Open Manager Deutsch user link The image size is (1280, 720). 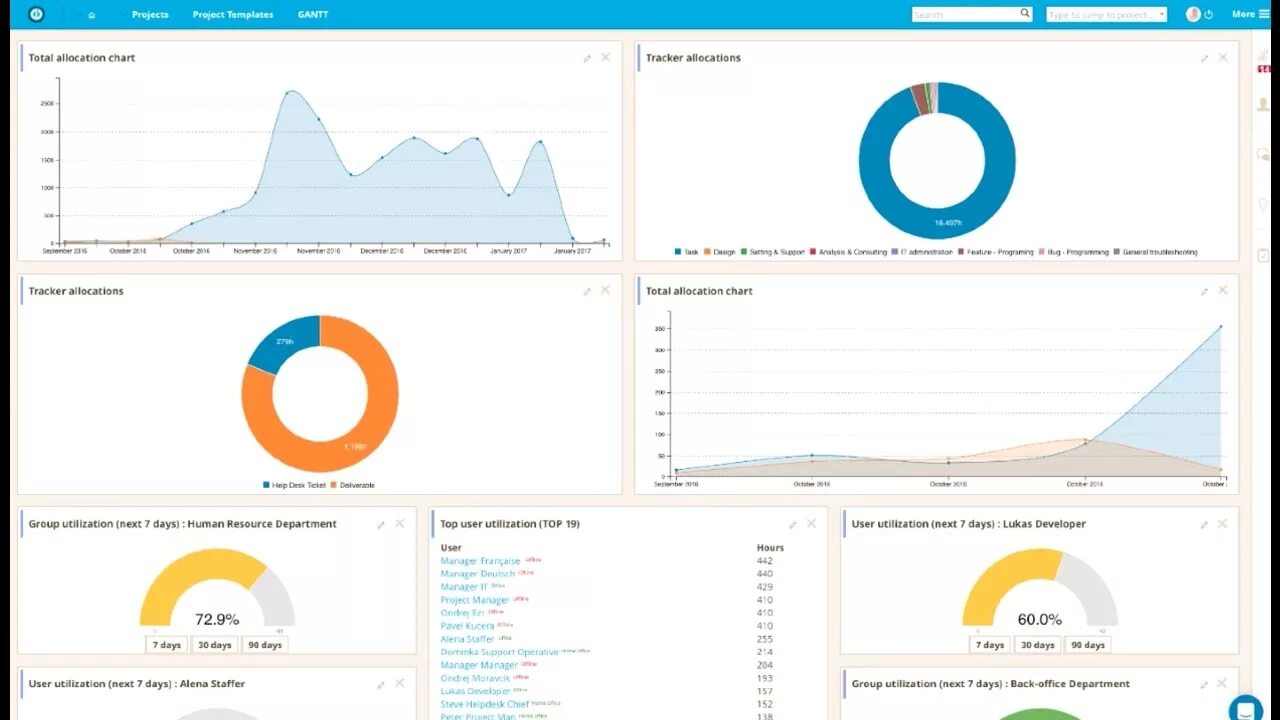pos(478,574)
